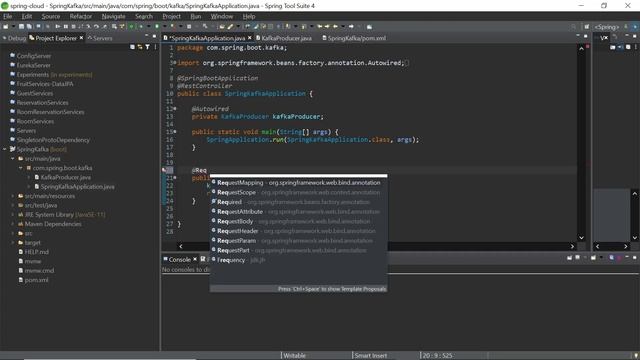This screenshot has width=640, height=360.
Task: Switch to the Debug view tab
Action: click(14, 38)
